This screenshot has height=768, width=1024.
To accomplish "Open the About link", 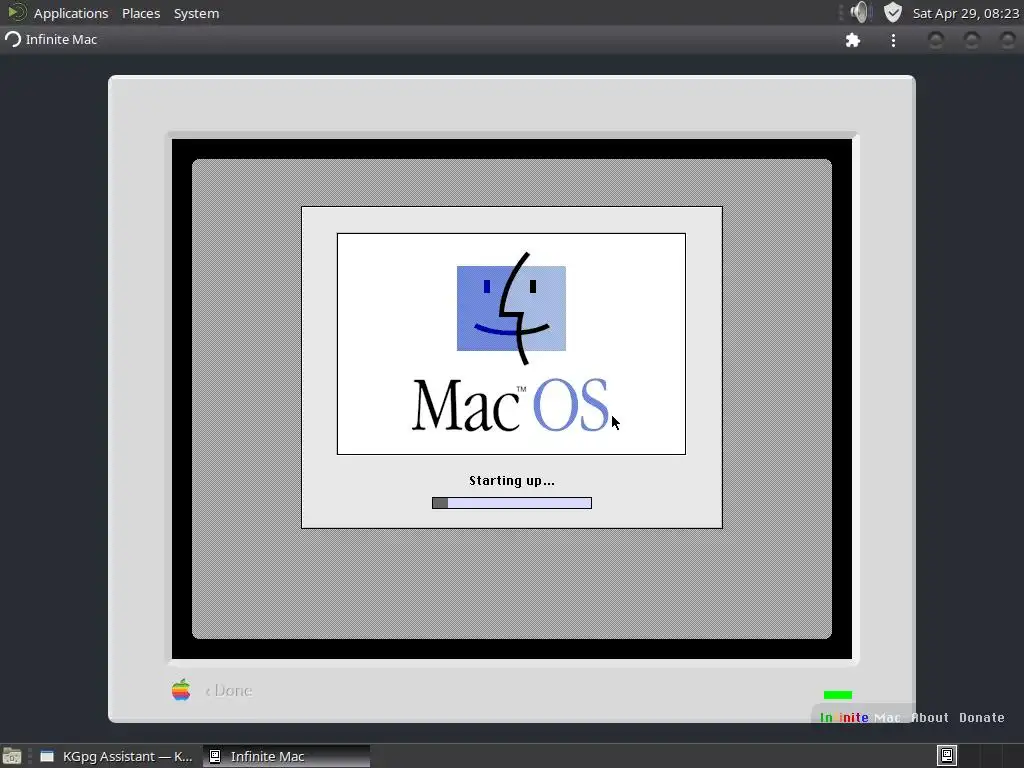I will pos(930,718).
